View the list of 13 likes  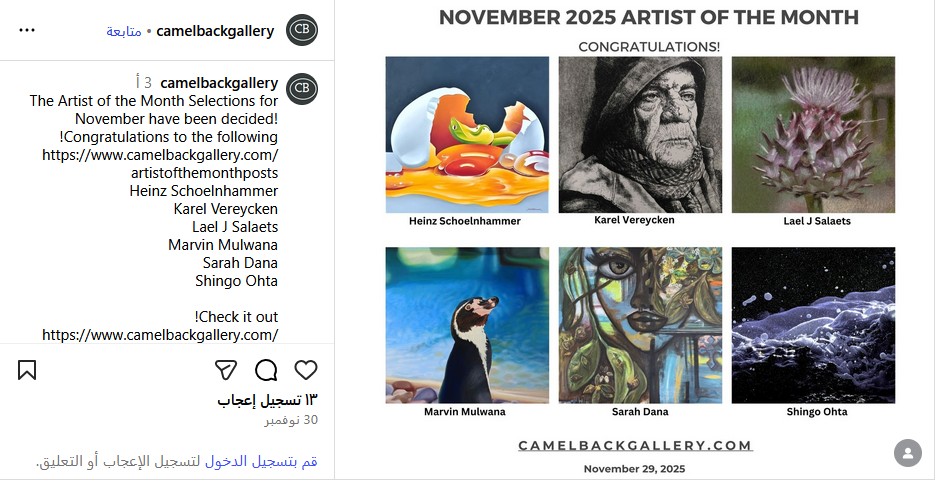(x=267, y=400)
